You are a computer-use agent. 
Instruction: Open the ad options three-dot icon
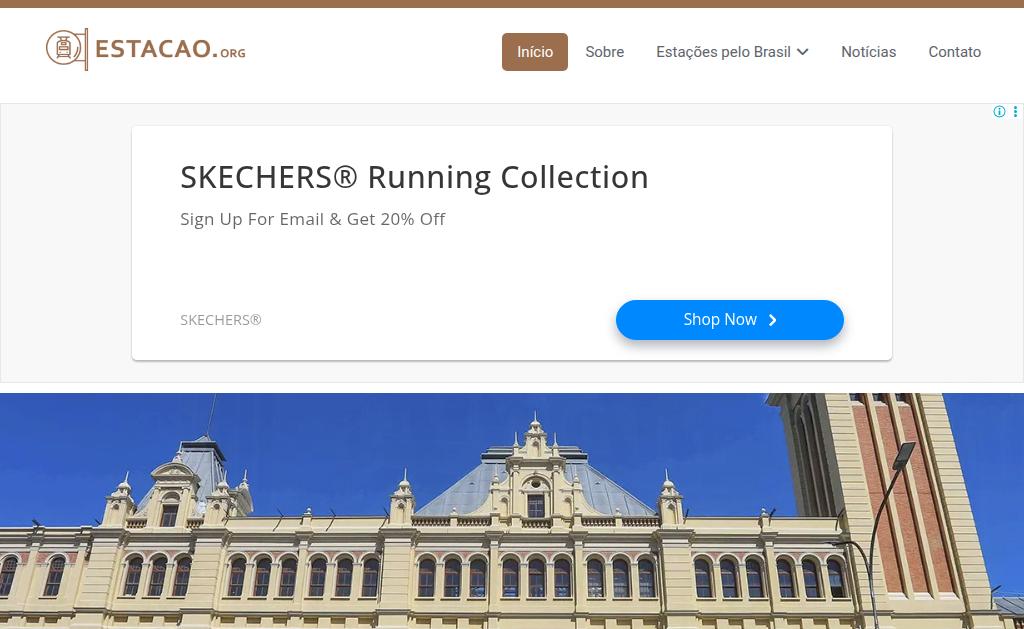1016,112
